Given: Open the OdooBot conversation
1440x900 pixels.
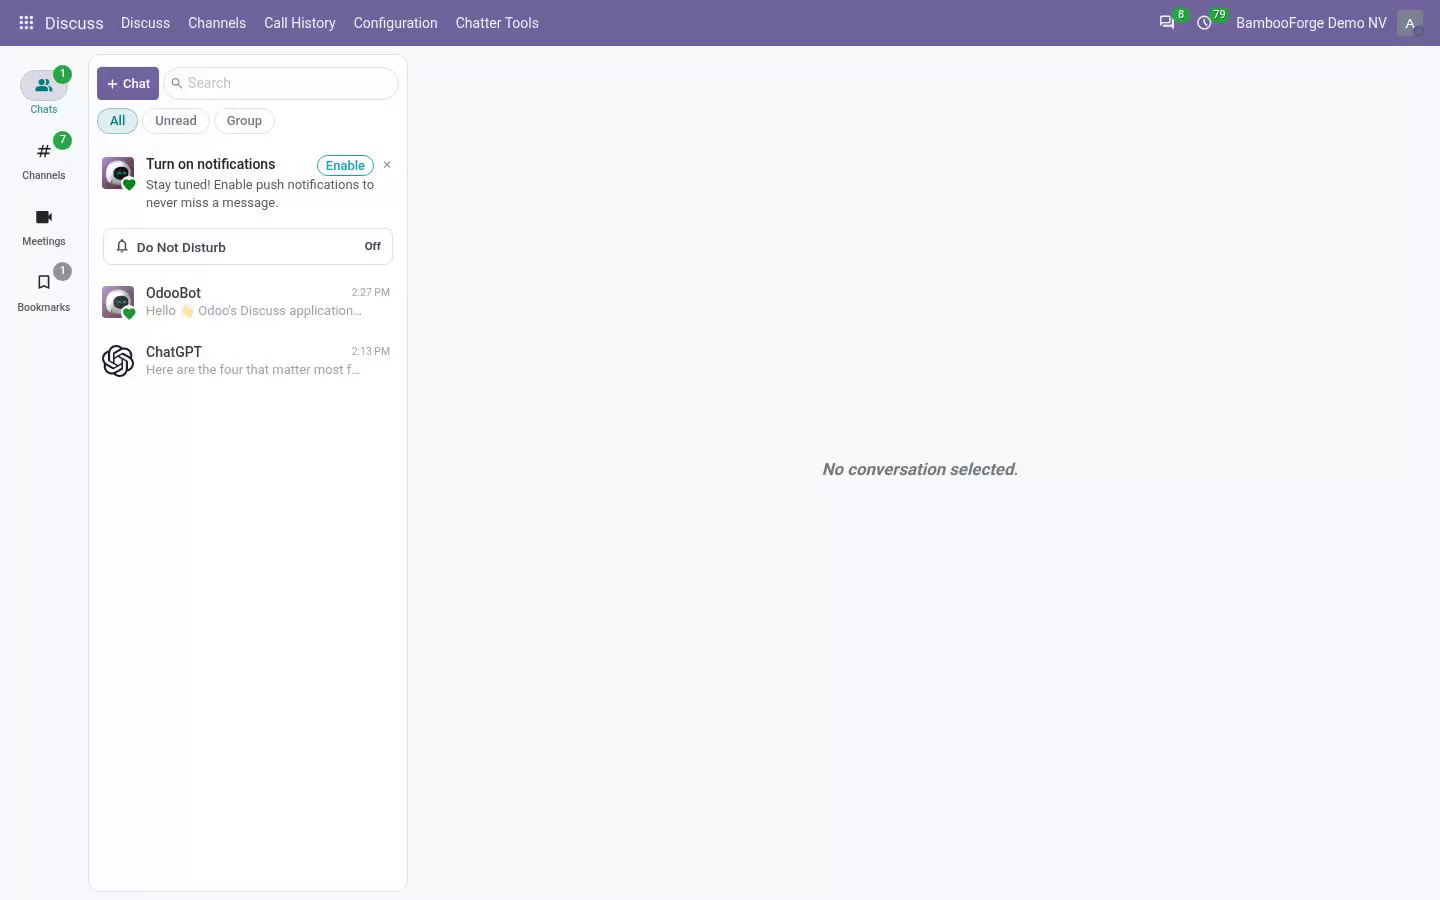Looking at the screenshot, I should tap(248, 302).
